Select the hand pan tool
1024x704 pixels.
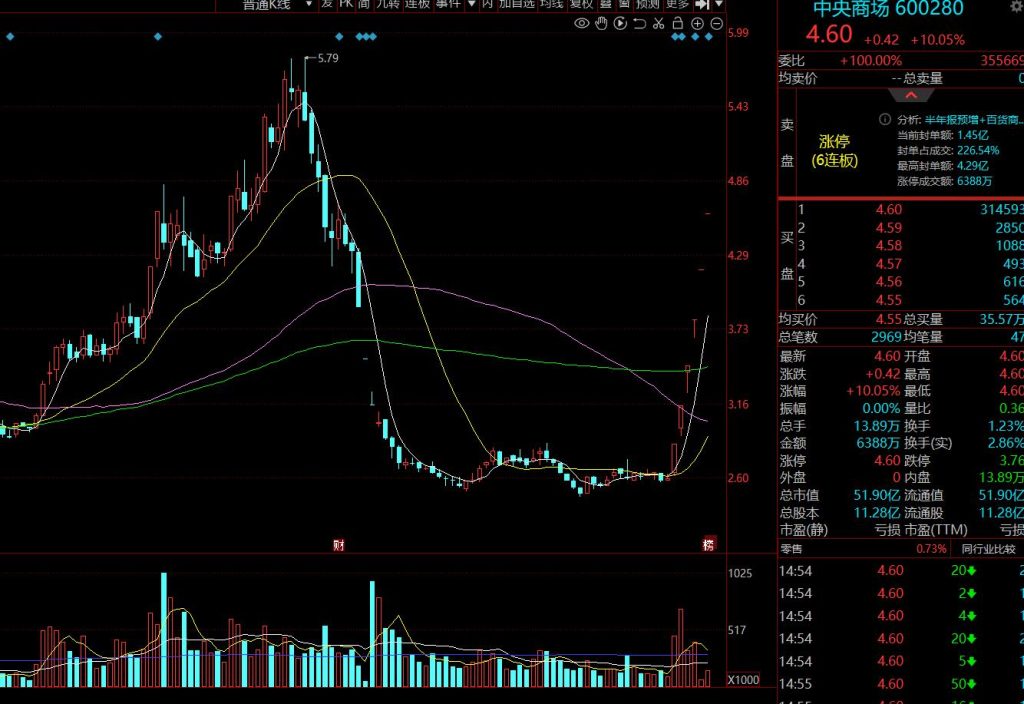(x=601, y=23)
